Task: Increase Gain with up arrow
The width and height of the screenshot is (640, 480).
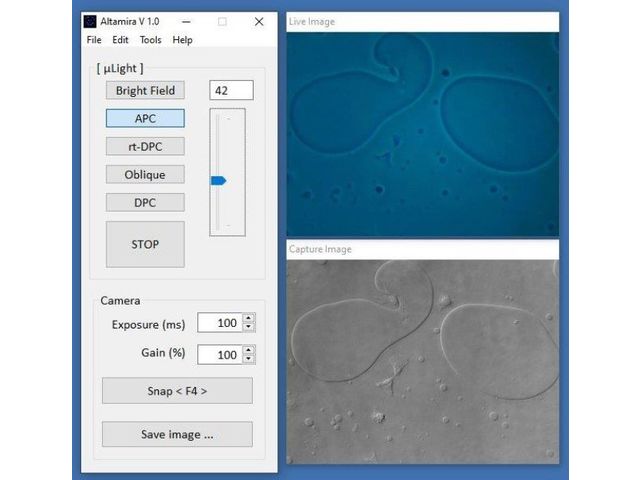Action: coord(249,350)
